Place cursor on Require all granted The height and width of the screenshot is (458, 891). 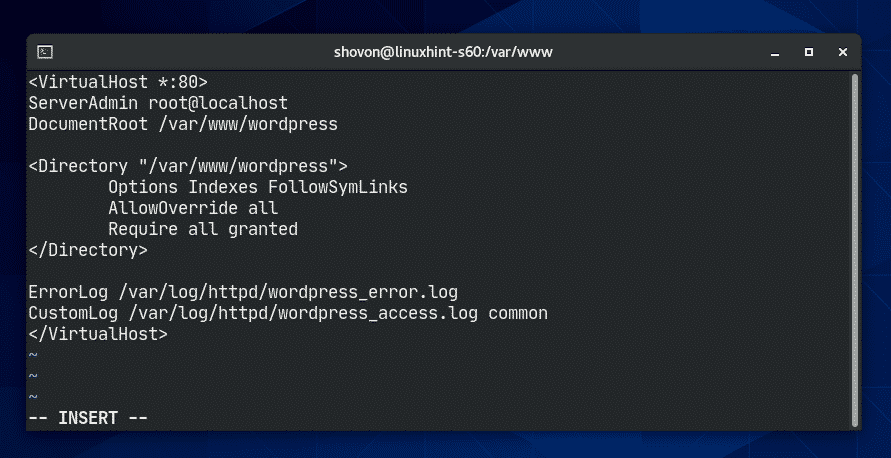pos(203,229)
